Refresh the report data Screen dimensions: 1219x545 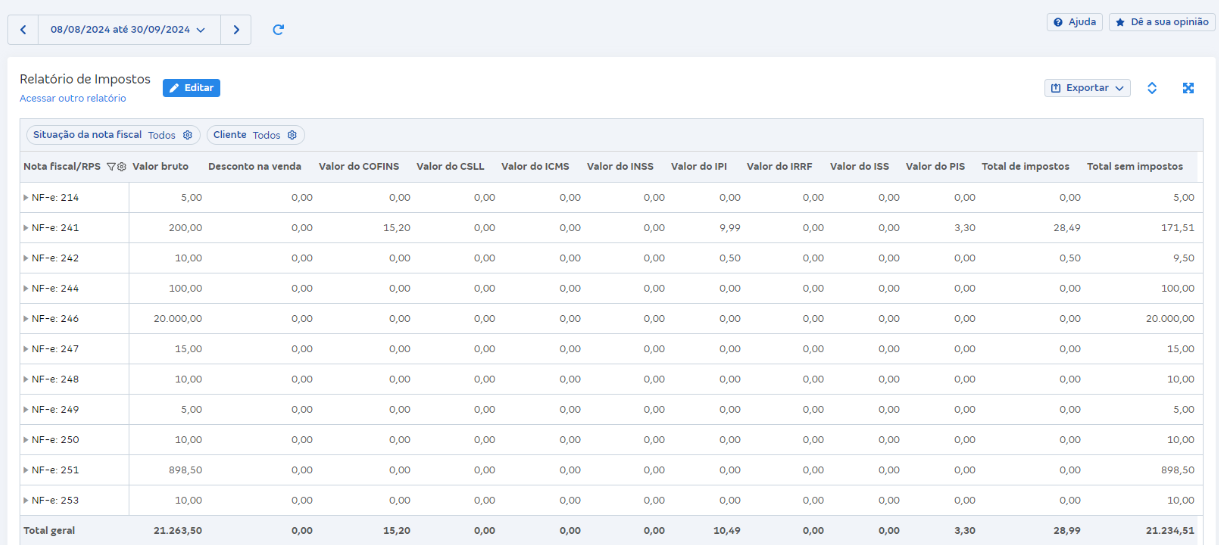[278, 30]
